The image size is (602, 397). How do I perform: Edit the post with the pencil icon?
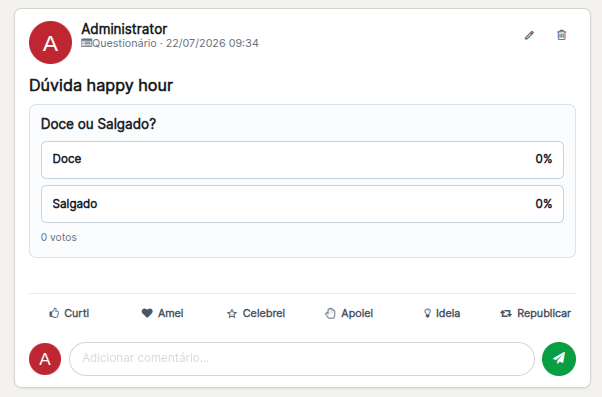coord(529,35)
